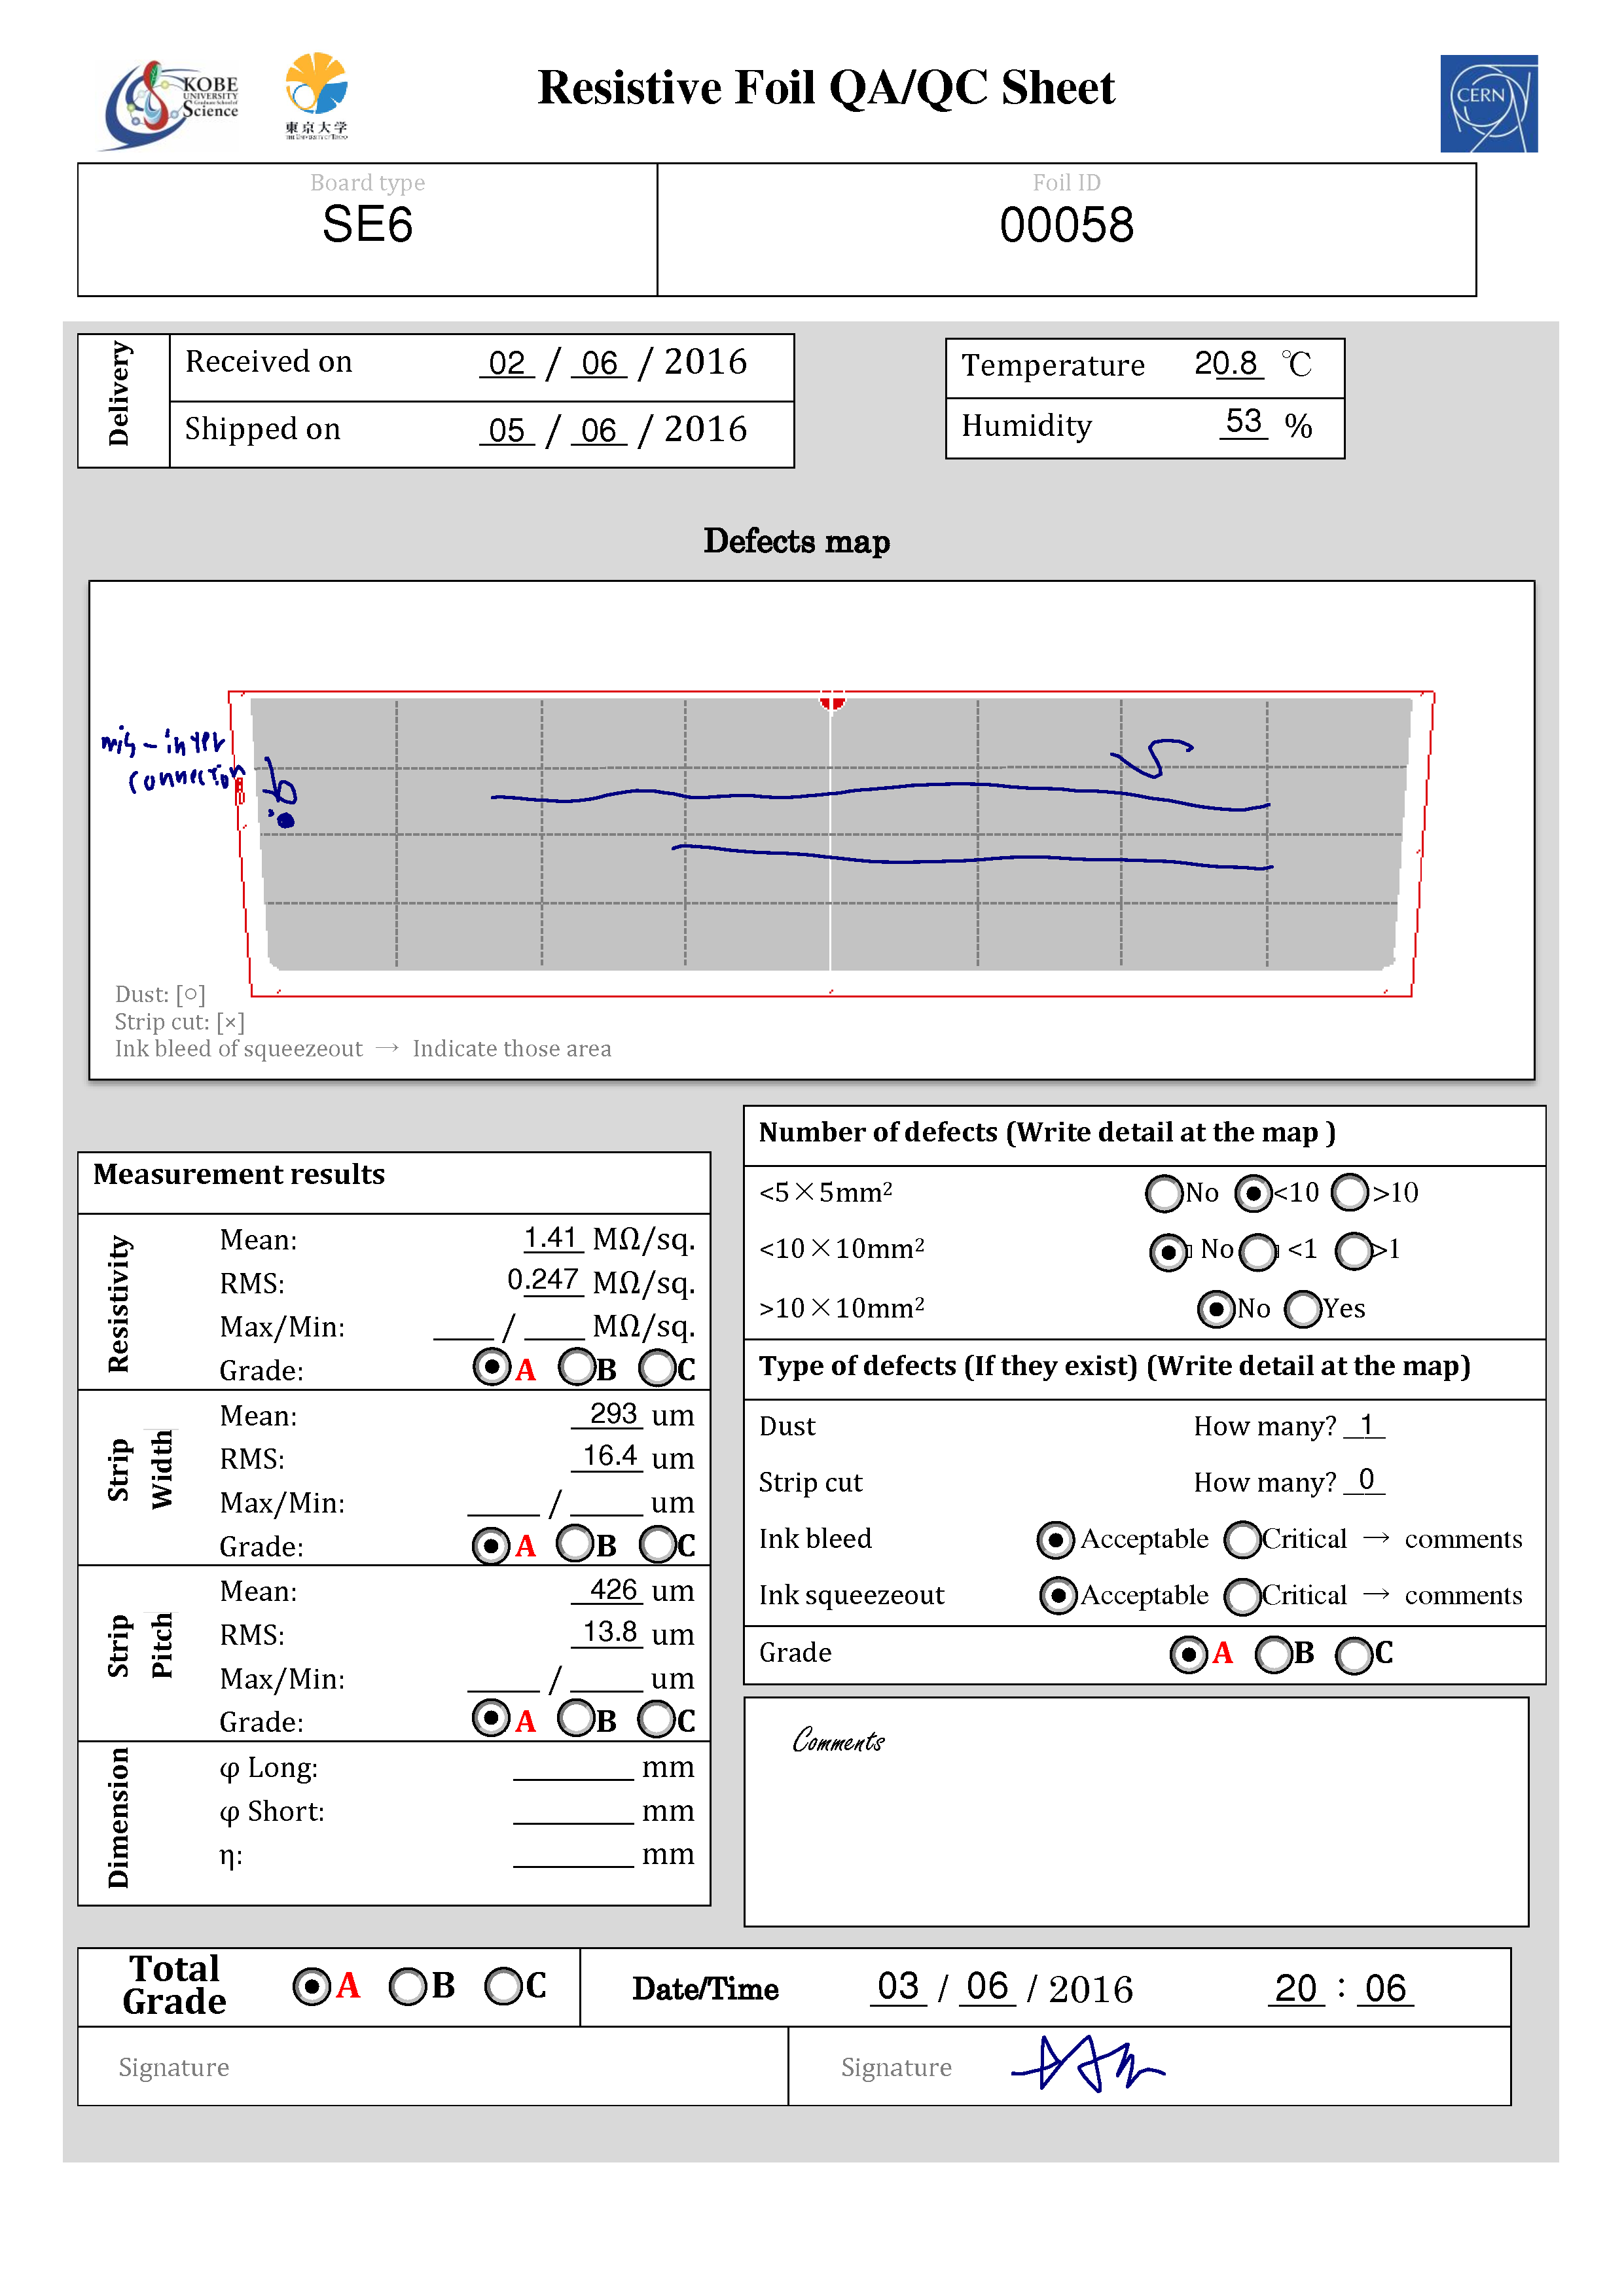Select Resistivity grade B radio button
Screen dimensions: 1624x2296
(x=577, y=1367)
